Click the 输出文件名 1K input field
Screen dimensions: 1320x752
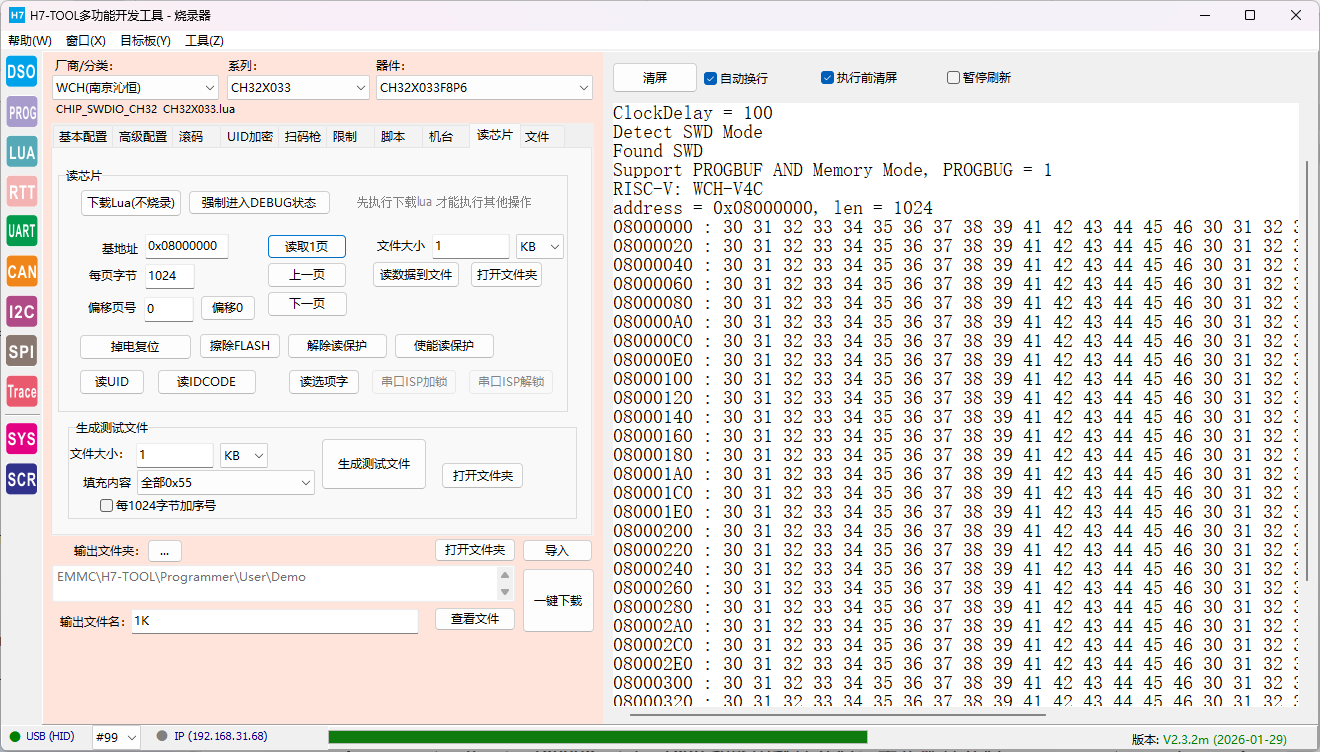point(274,621)
